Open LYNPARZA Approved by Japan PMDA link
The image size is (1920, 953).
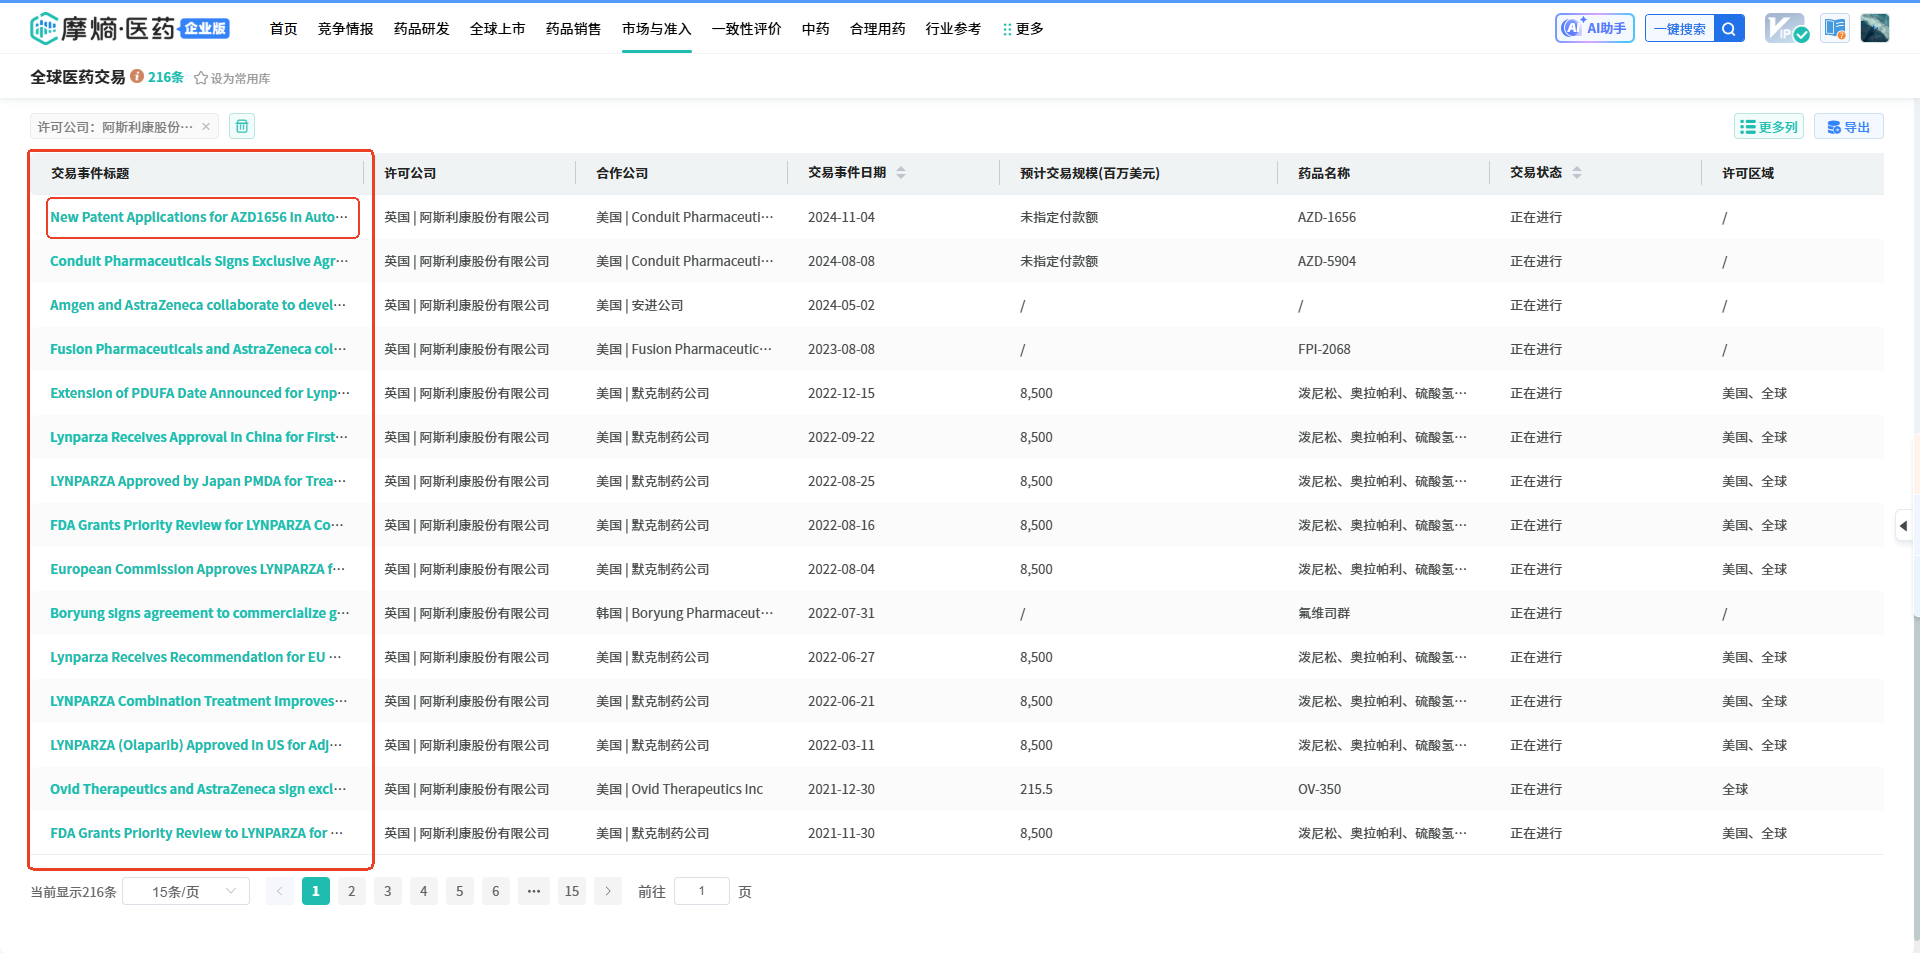(198, 481)
